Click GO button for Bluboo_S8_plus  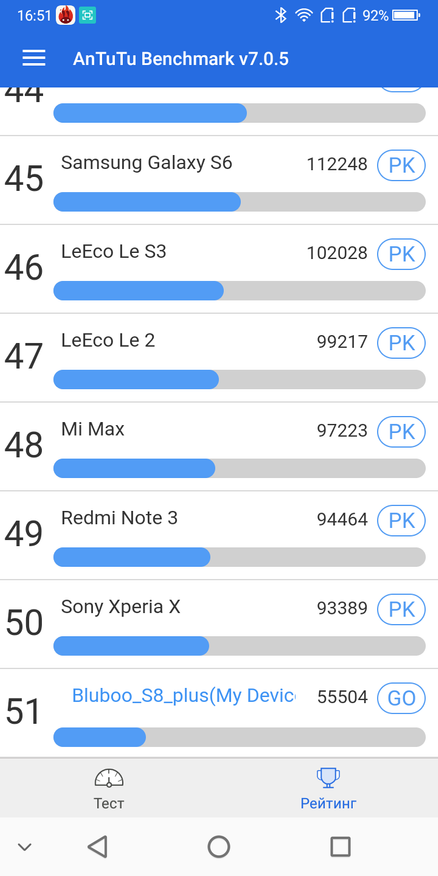click(402, 698)
